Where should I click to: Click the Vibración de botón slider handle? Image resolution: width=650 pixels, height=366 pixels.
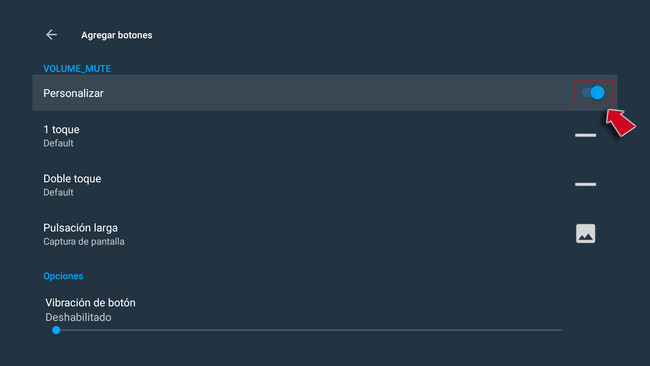coord(56,330)
